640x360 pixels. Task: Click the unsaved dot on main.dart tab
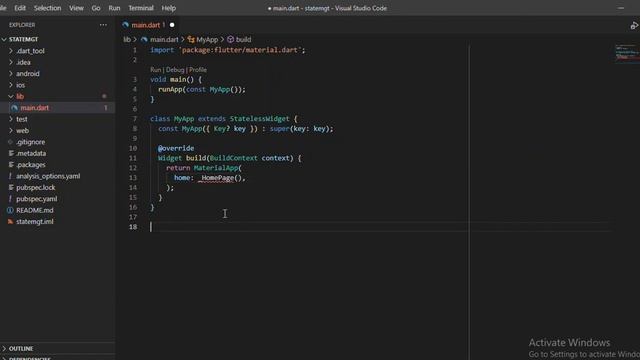point(172,25)
